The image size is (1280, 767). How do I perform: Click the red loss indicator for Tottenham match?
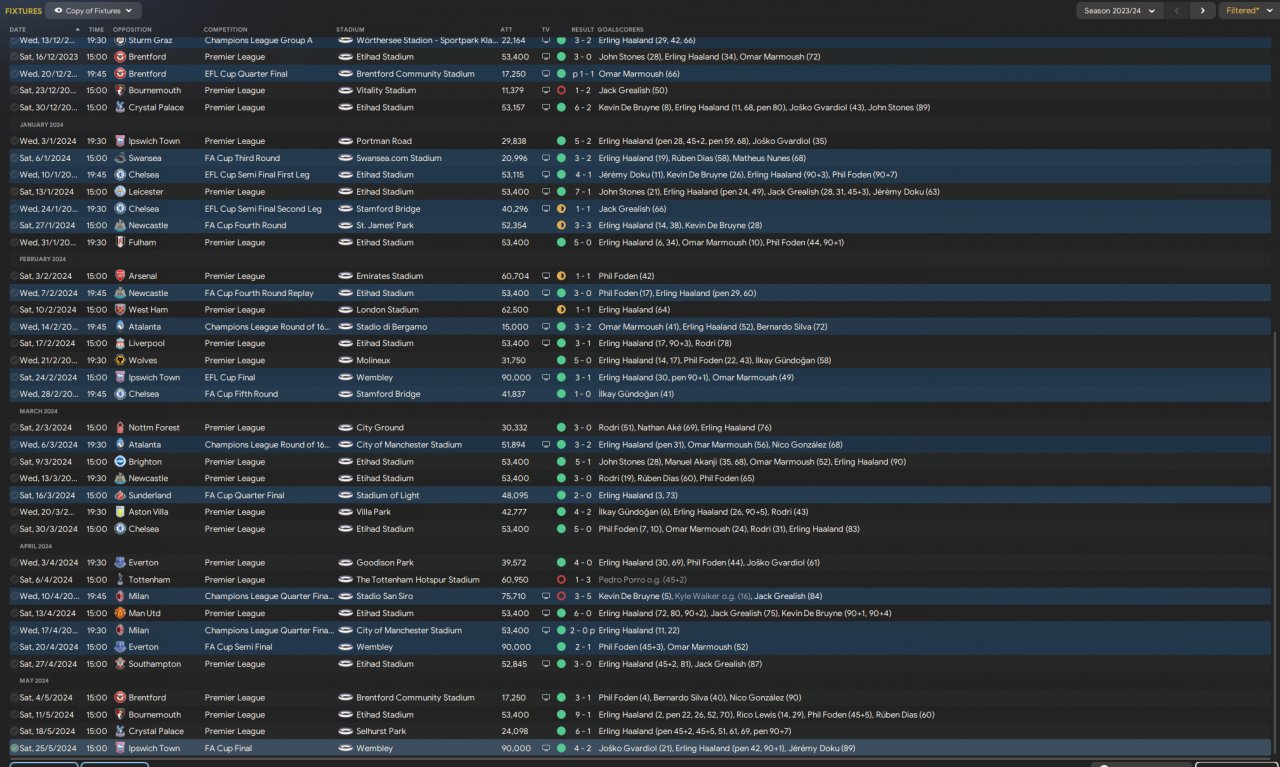click(561, 580)
